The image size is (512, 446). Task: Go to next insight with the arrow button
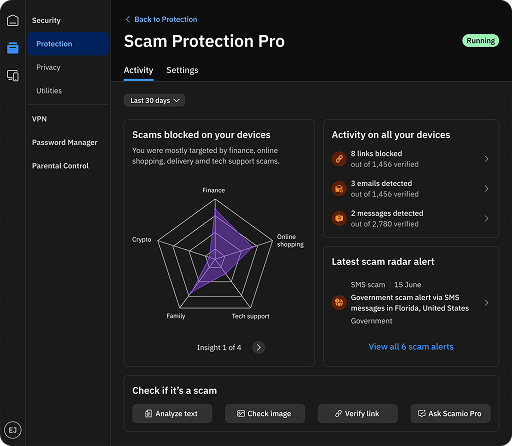click(258, 347)
